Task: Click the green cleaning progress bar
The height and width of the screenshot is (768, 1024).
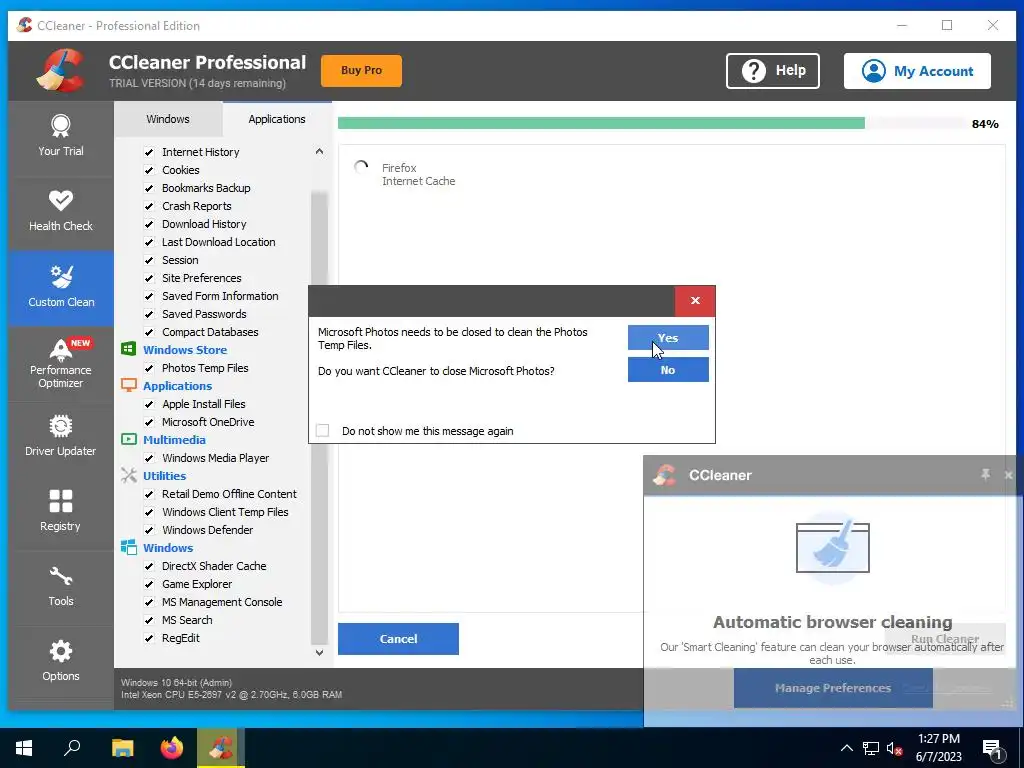Action: click(x=601, y=123)
